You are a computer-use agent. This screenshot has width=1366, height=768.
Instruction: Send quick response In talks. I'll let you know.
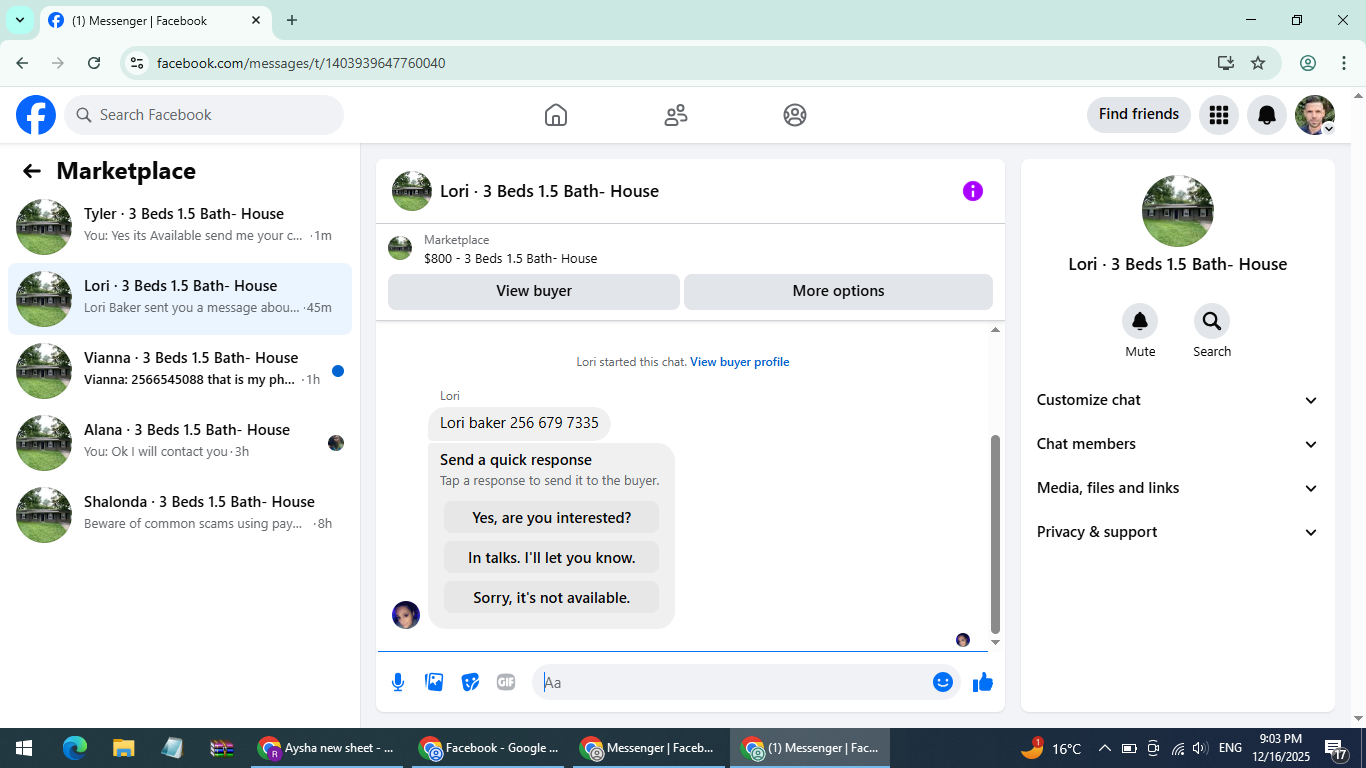pos(551,558)
